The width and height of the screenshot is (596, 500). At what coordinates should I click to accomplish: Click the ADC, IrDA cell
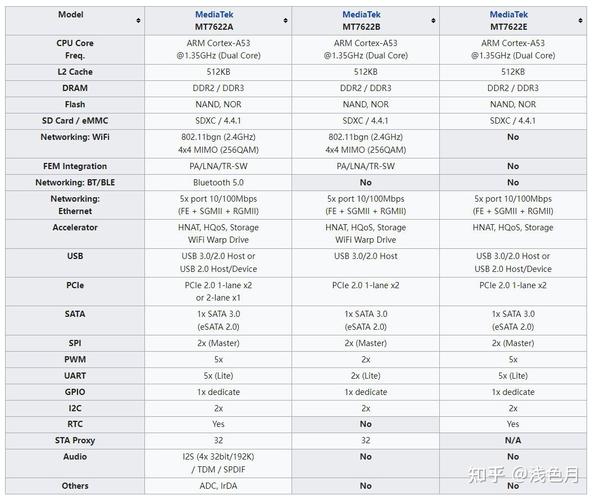(x=218, y=486)
